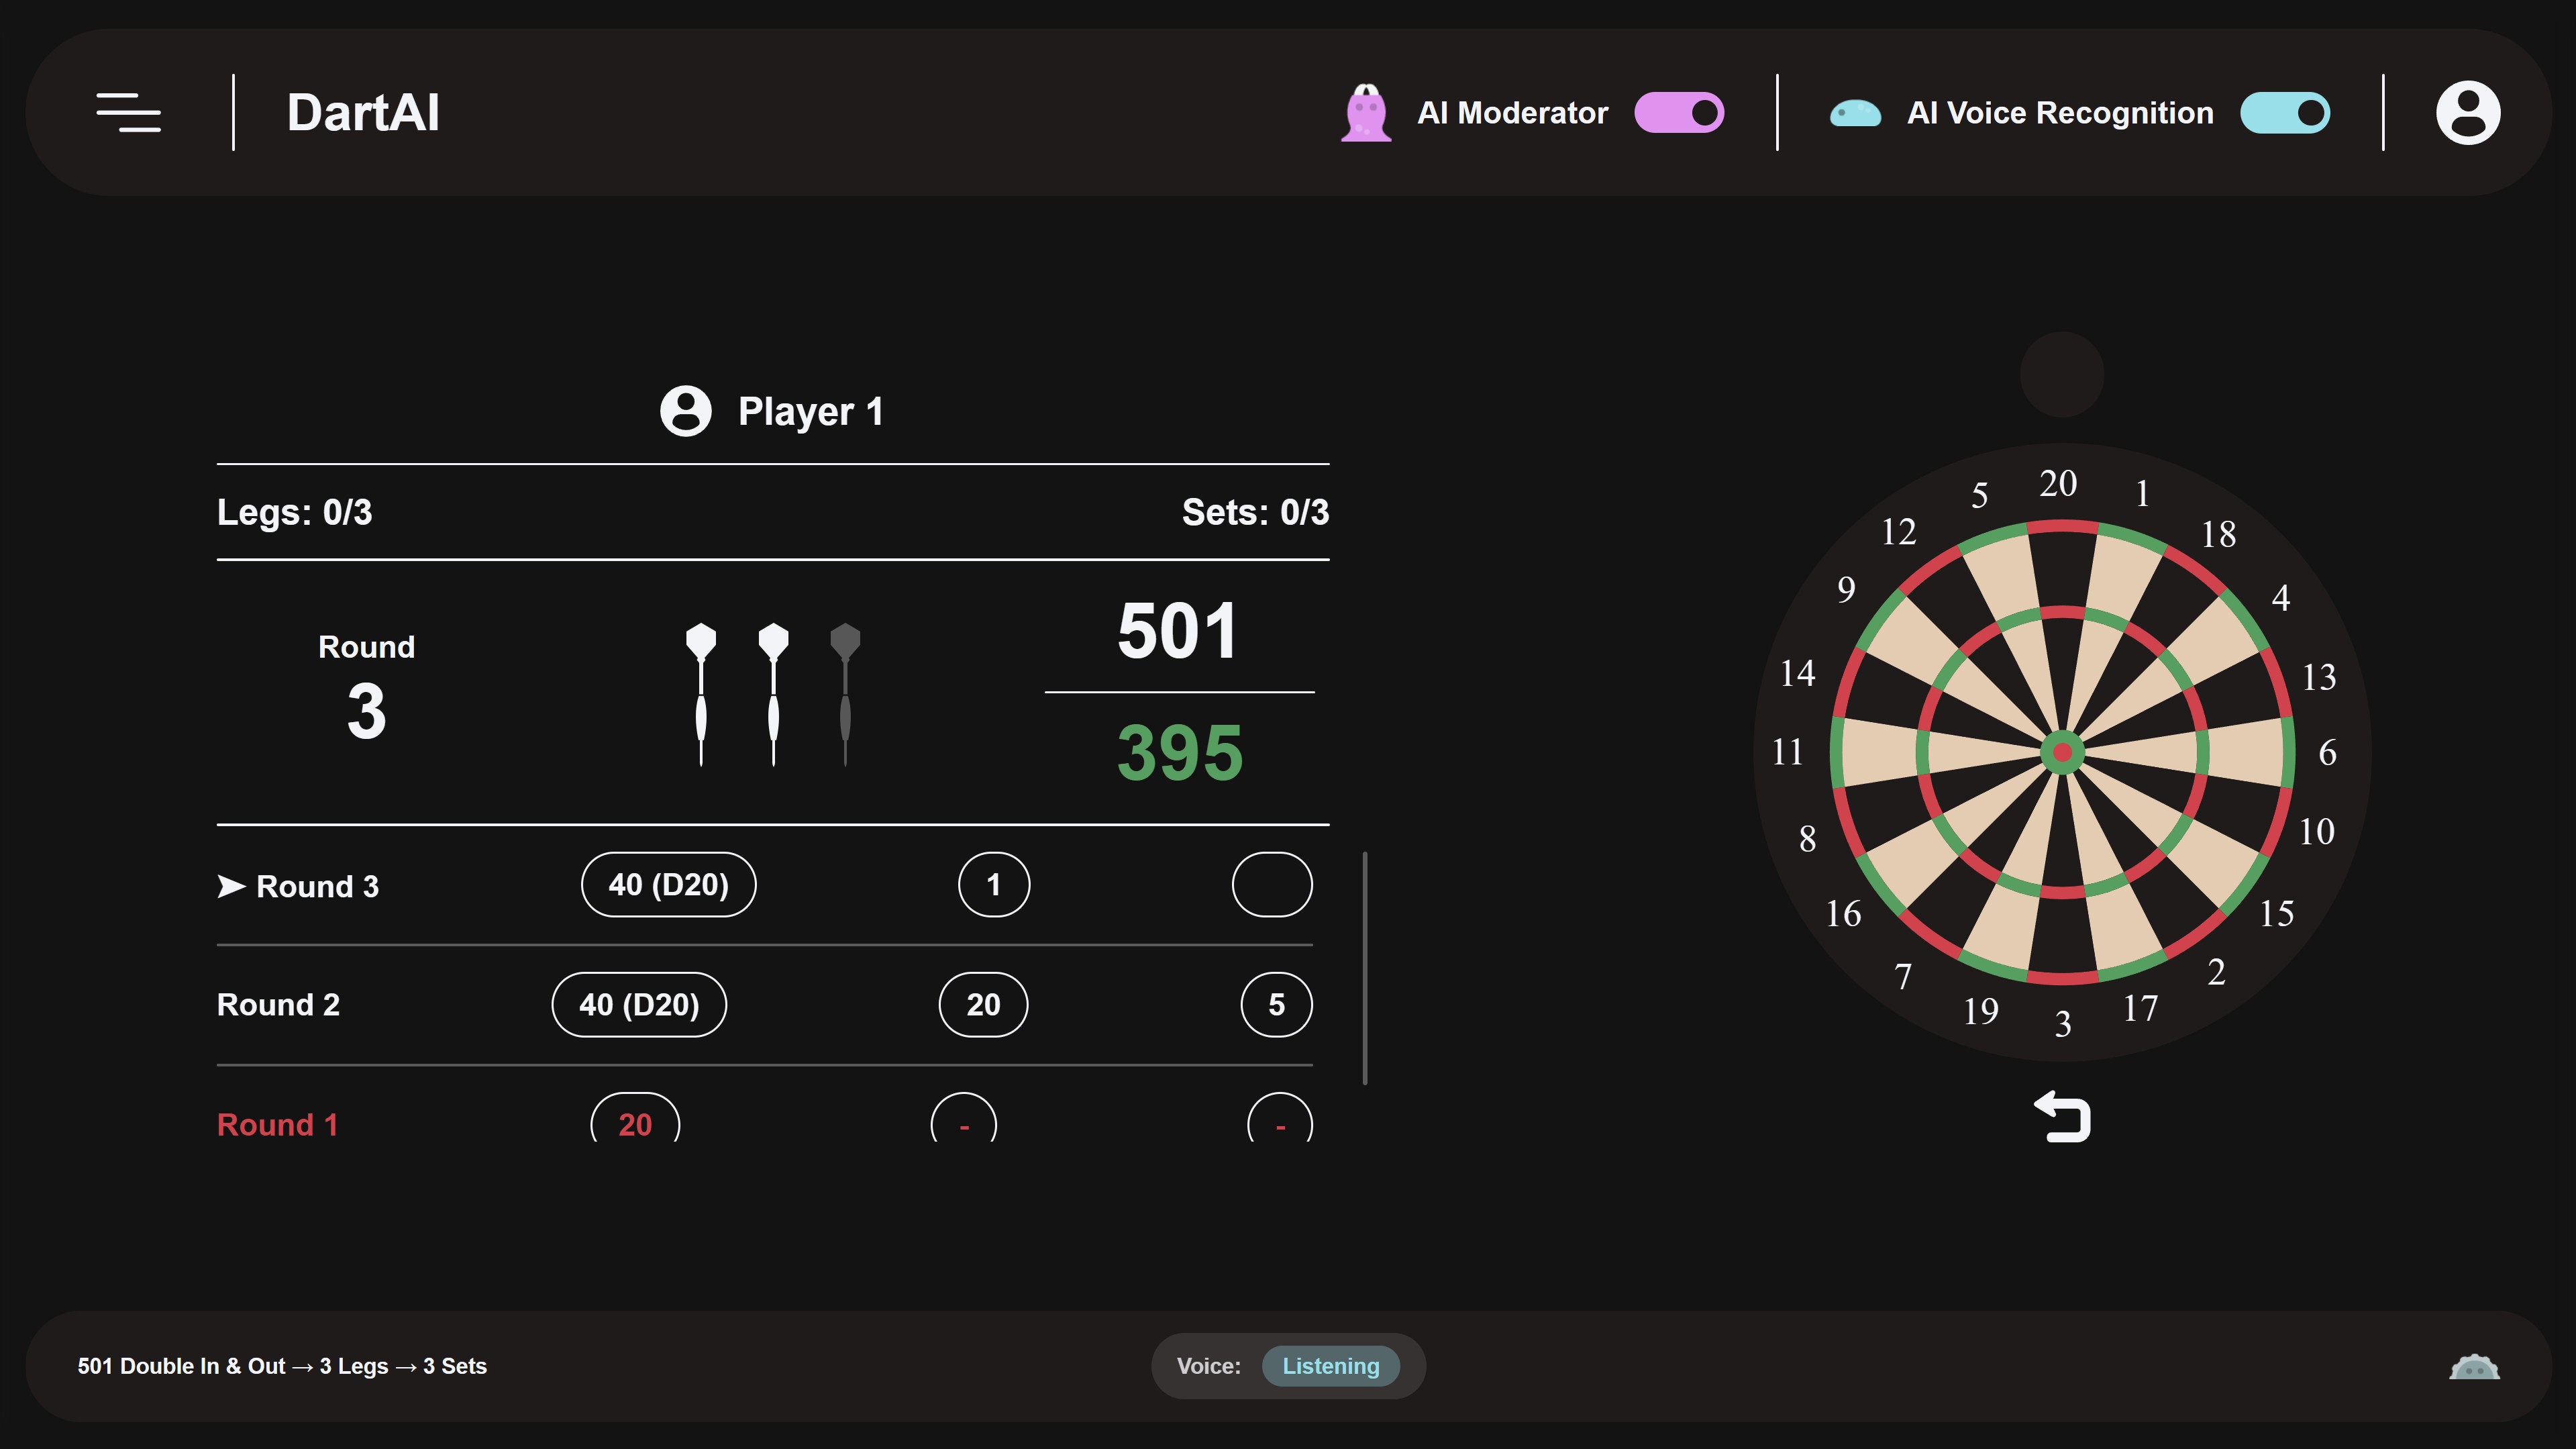Click the user account icon in header
This screenshot has width=2576, height=1449.
(x=2468, y=112)
